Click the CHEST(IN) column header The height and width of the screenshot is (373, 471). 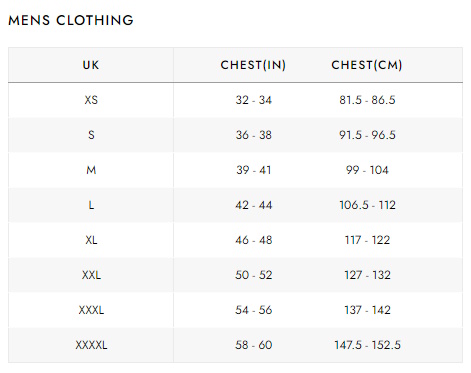253,65
